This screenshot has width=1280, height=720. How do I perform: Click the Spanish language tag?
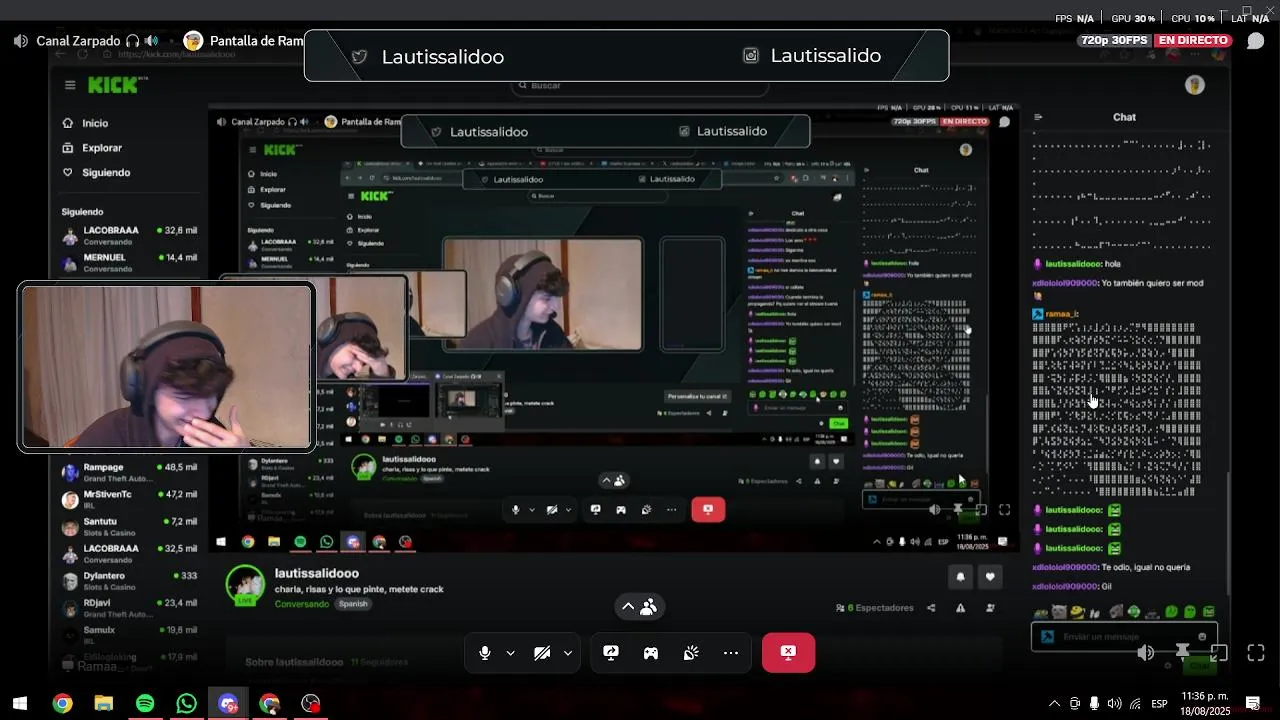pos(353,604)
